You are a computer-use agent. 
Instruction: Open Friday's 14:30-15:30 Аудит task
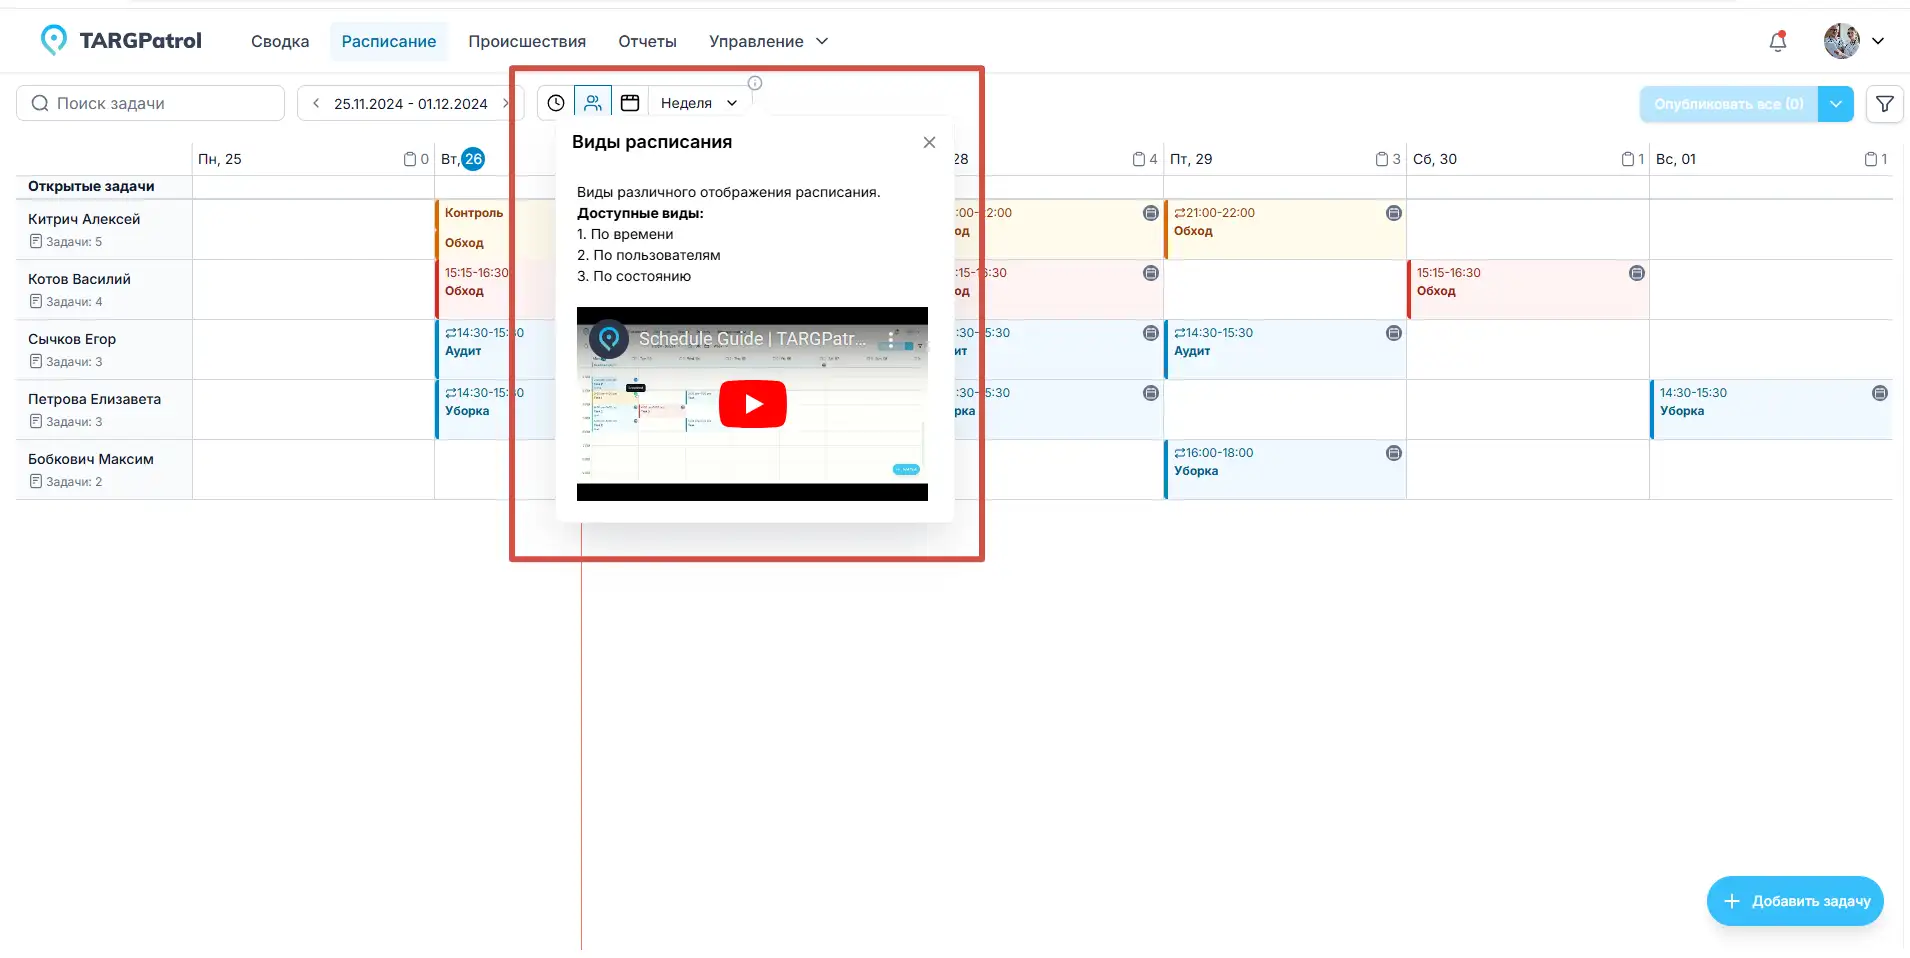[x=1285, y=349]
